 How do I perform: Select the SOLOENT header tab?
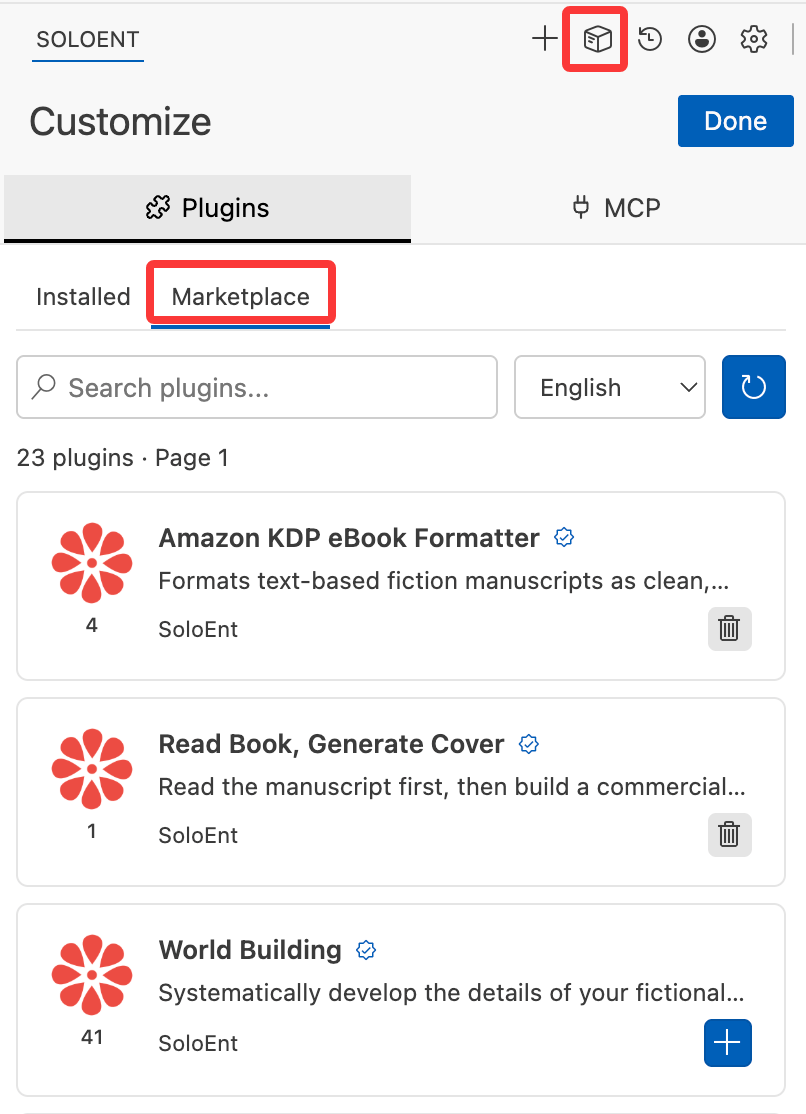tap(87, 40)
